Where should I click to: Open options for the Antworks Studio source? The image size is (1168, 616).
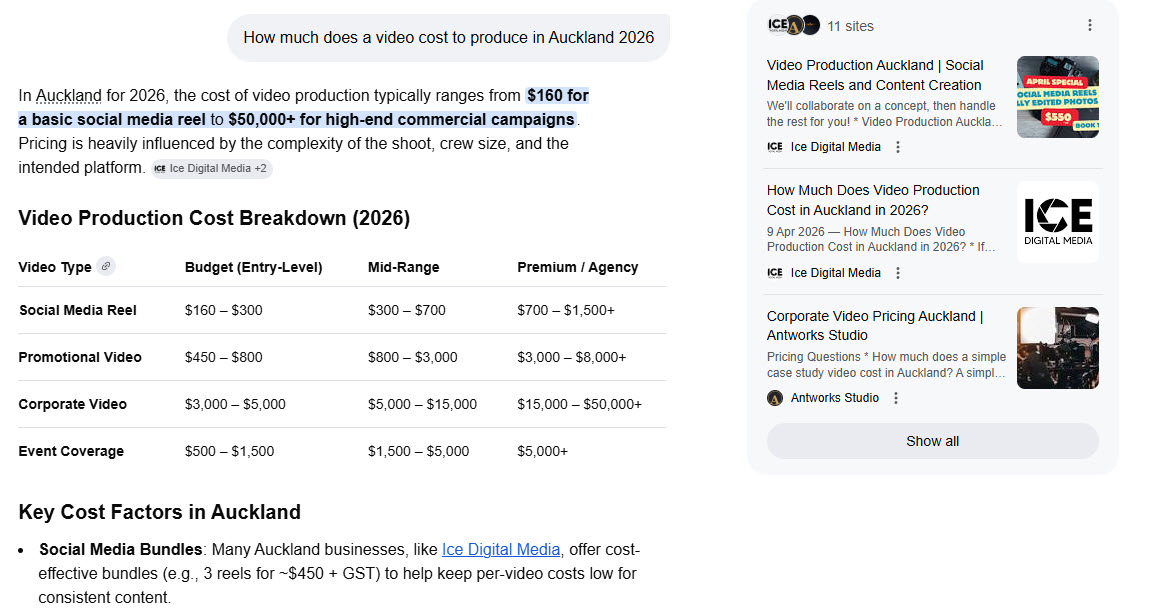(x=895, y=397)
